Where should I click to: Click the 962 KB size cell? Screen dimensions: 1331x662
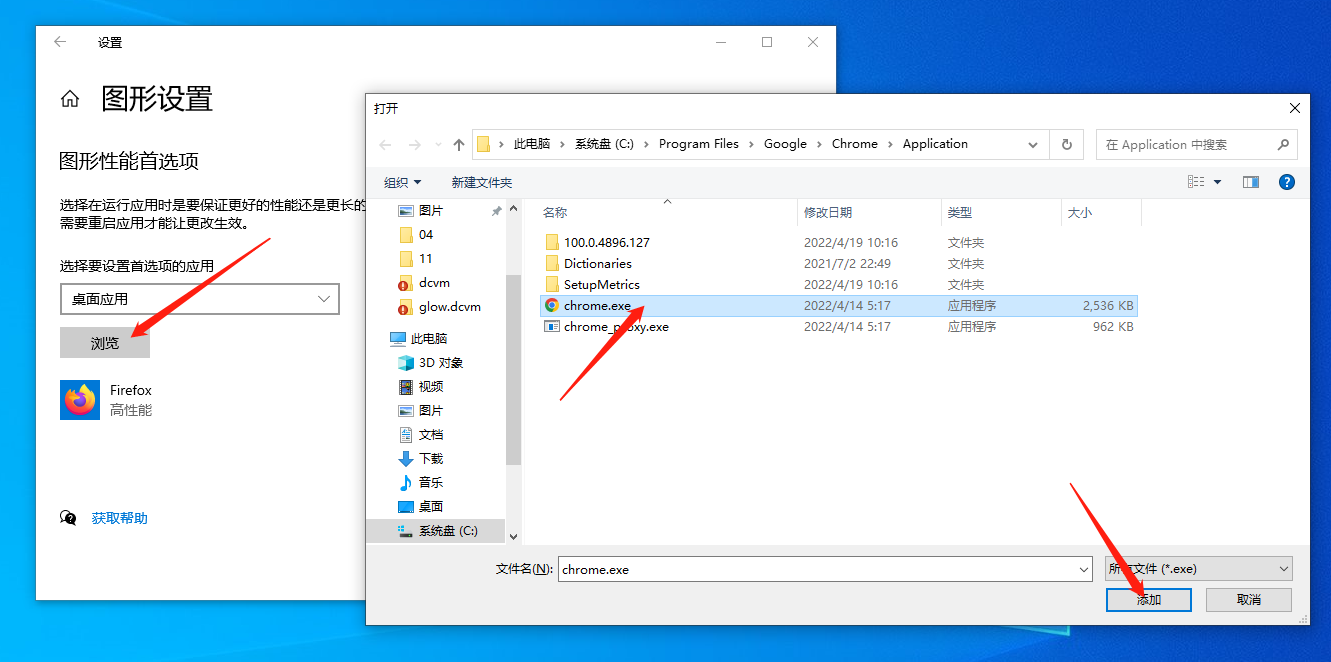1113,327
